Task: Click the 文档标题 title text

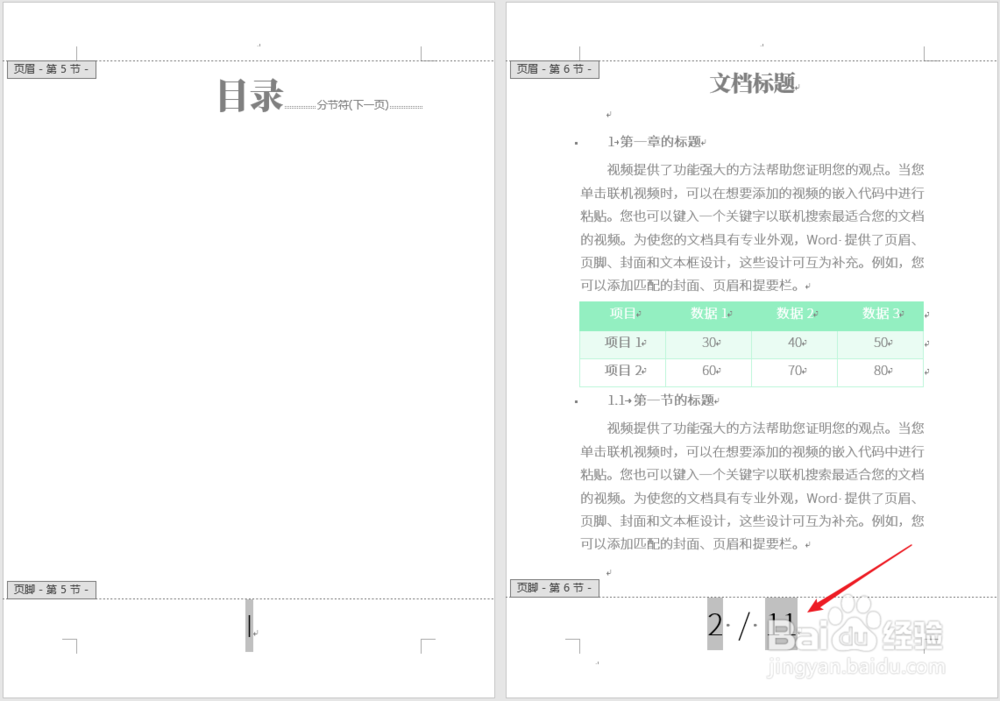Action: click(x=753, y=83)
